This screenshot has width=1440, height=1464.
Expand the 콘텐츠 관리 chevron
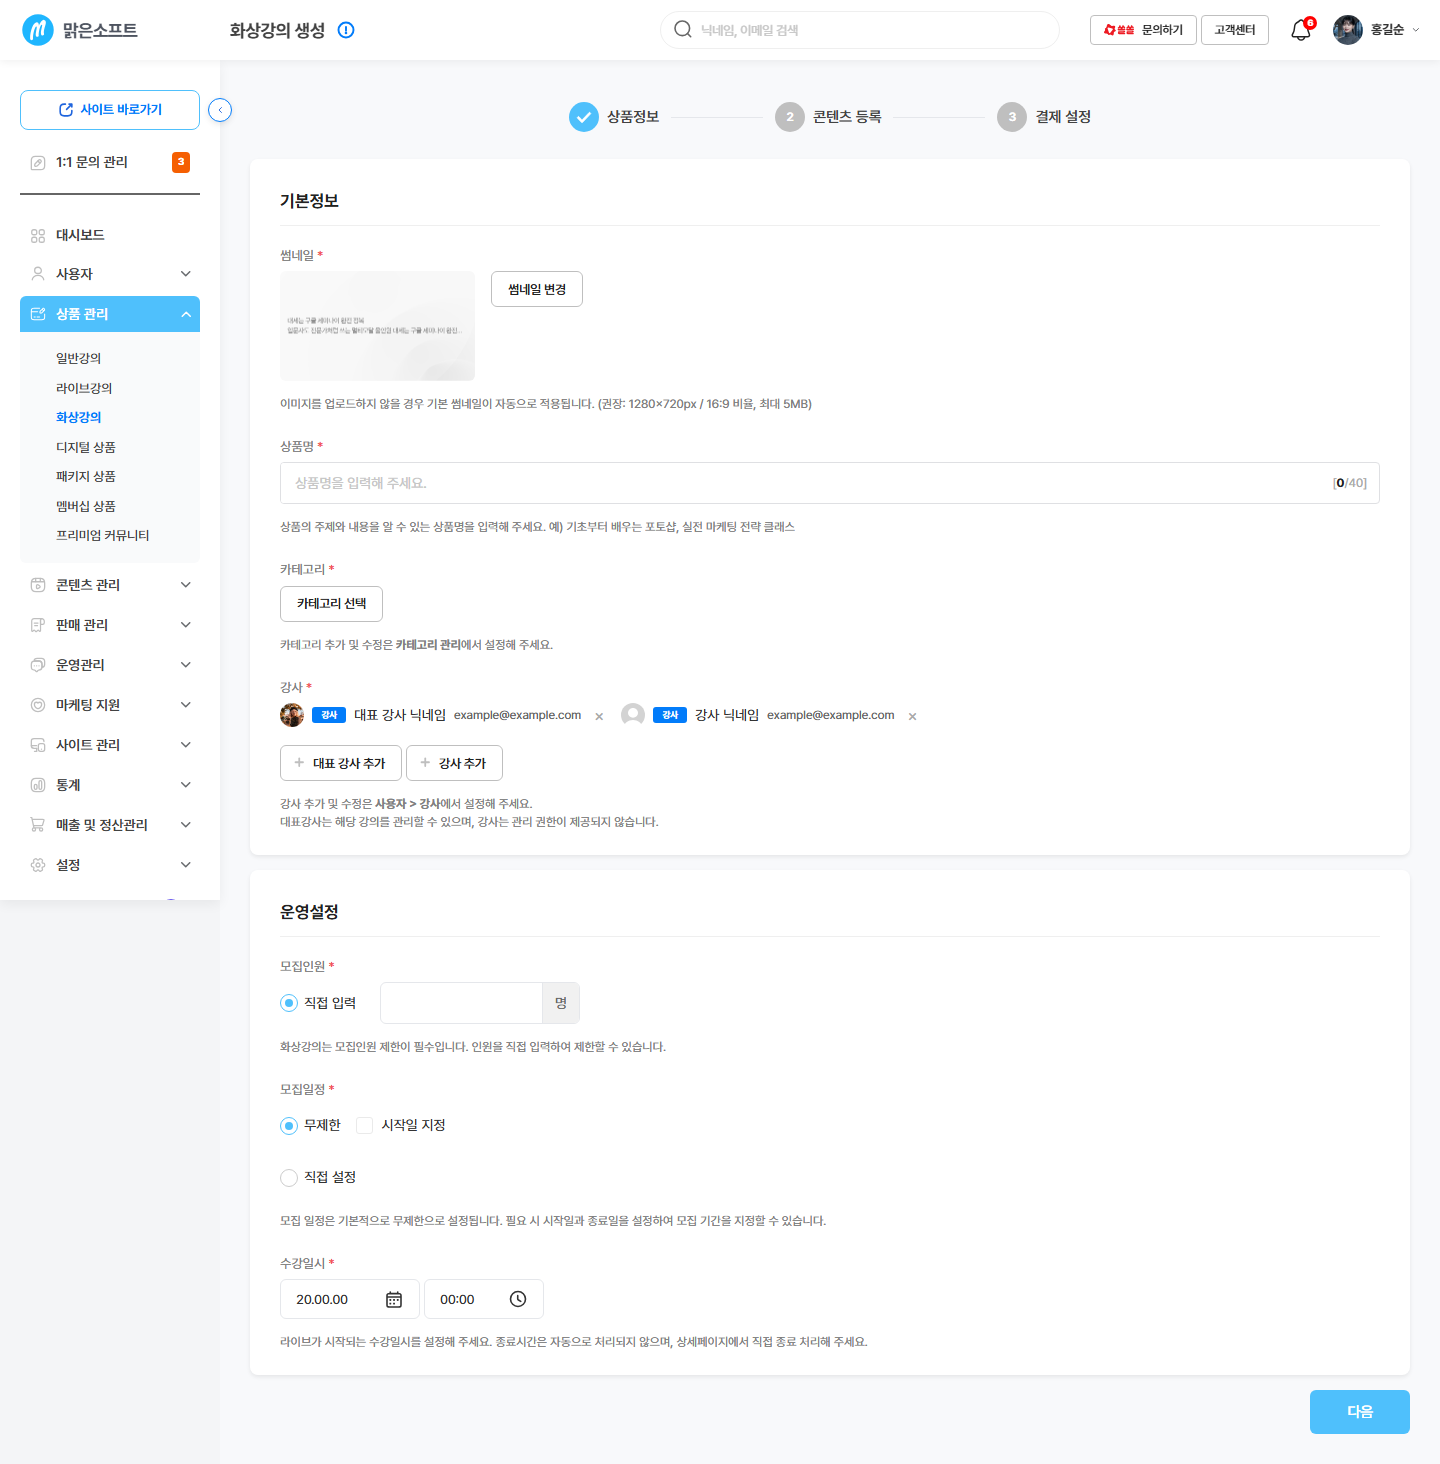(x=186, y=585)
